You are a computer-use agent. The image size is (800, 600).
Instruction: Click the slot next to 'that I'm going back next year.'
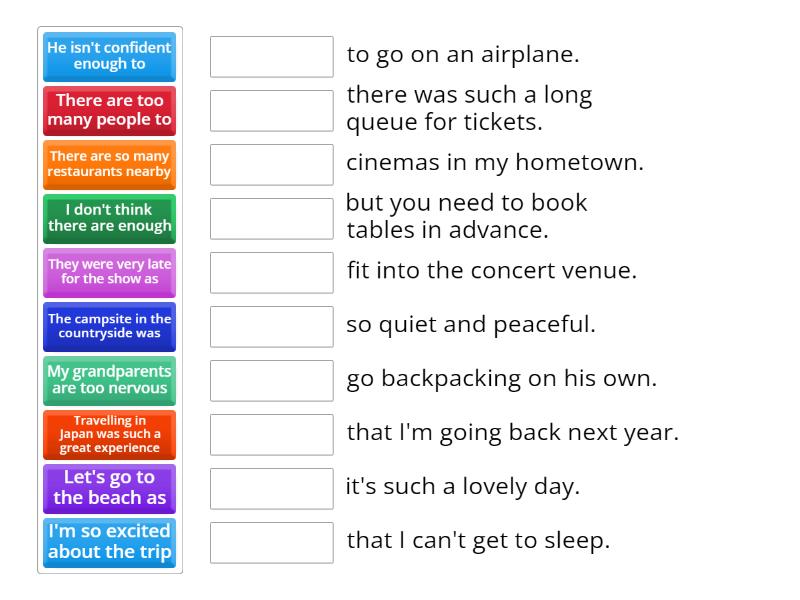click(x=272, y=435)
